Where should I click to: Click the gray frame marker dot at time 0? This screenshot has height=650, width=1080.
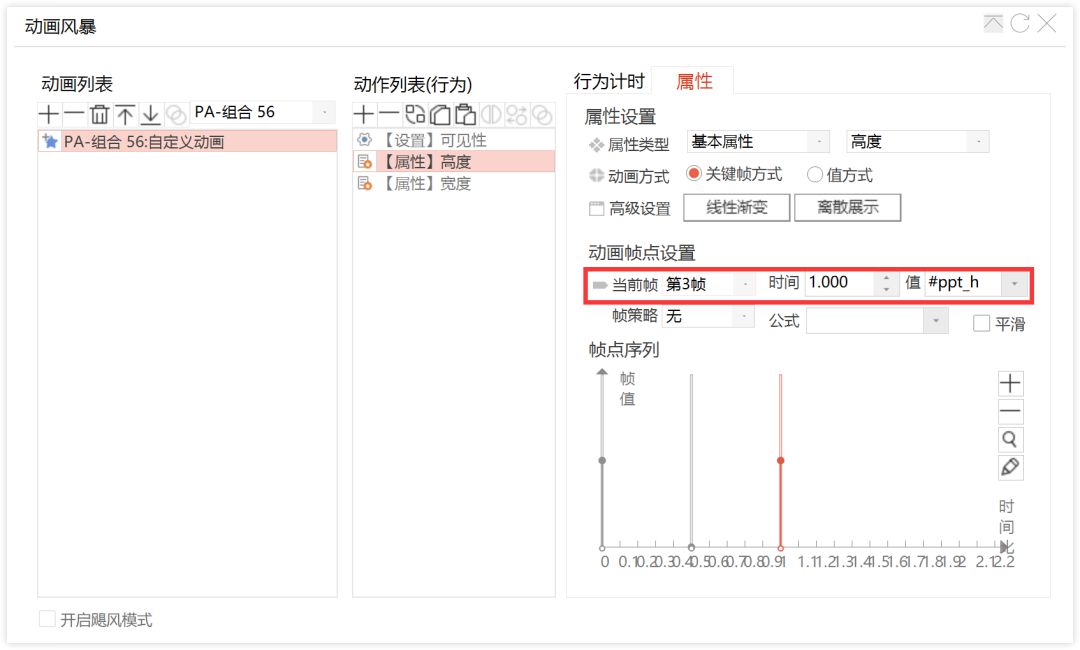pos(602,461)
